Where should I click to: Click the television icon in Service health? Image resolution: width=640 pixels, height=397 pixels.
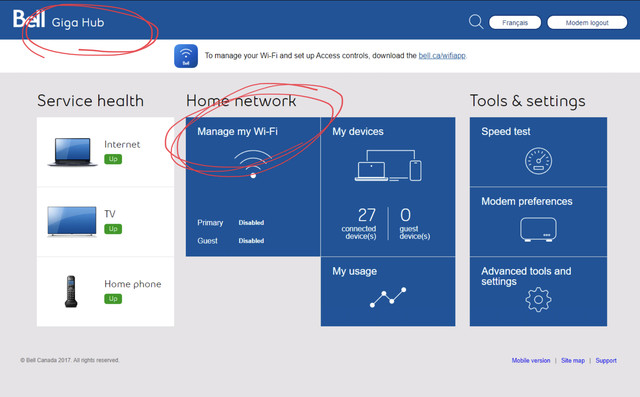72,221
